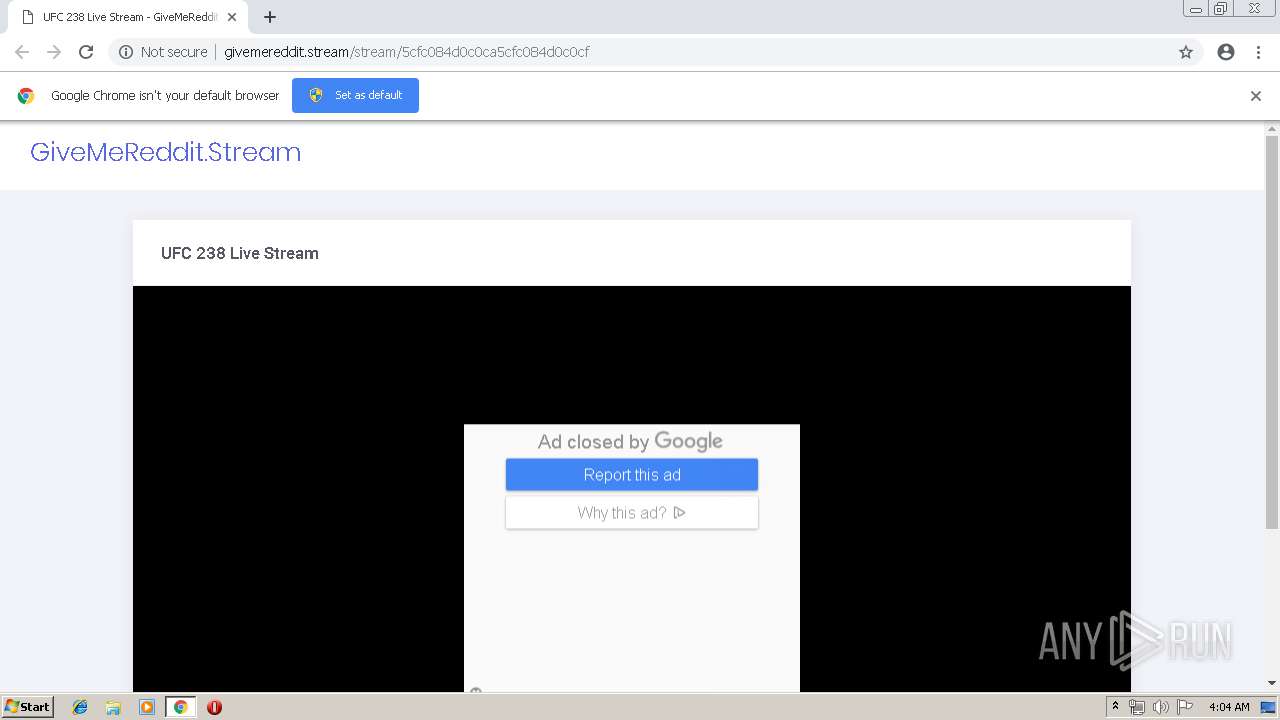Click Report this ad button
Screen dimensions: 1280x720
pyautogui.click(x=632, y=475)
